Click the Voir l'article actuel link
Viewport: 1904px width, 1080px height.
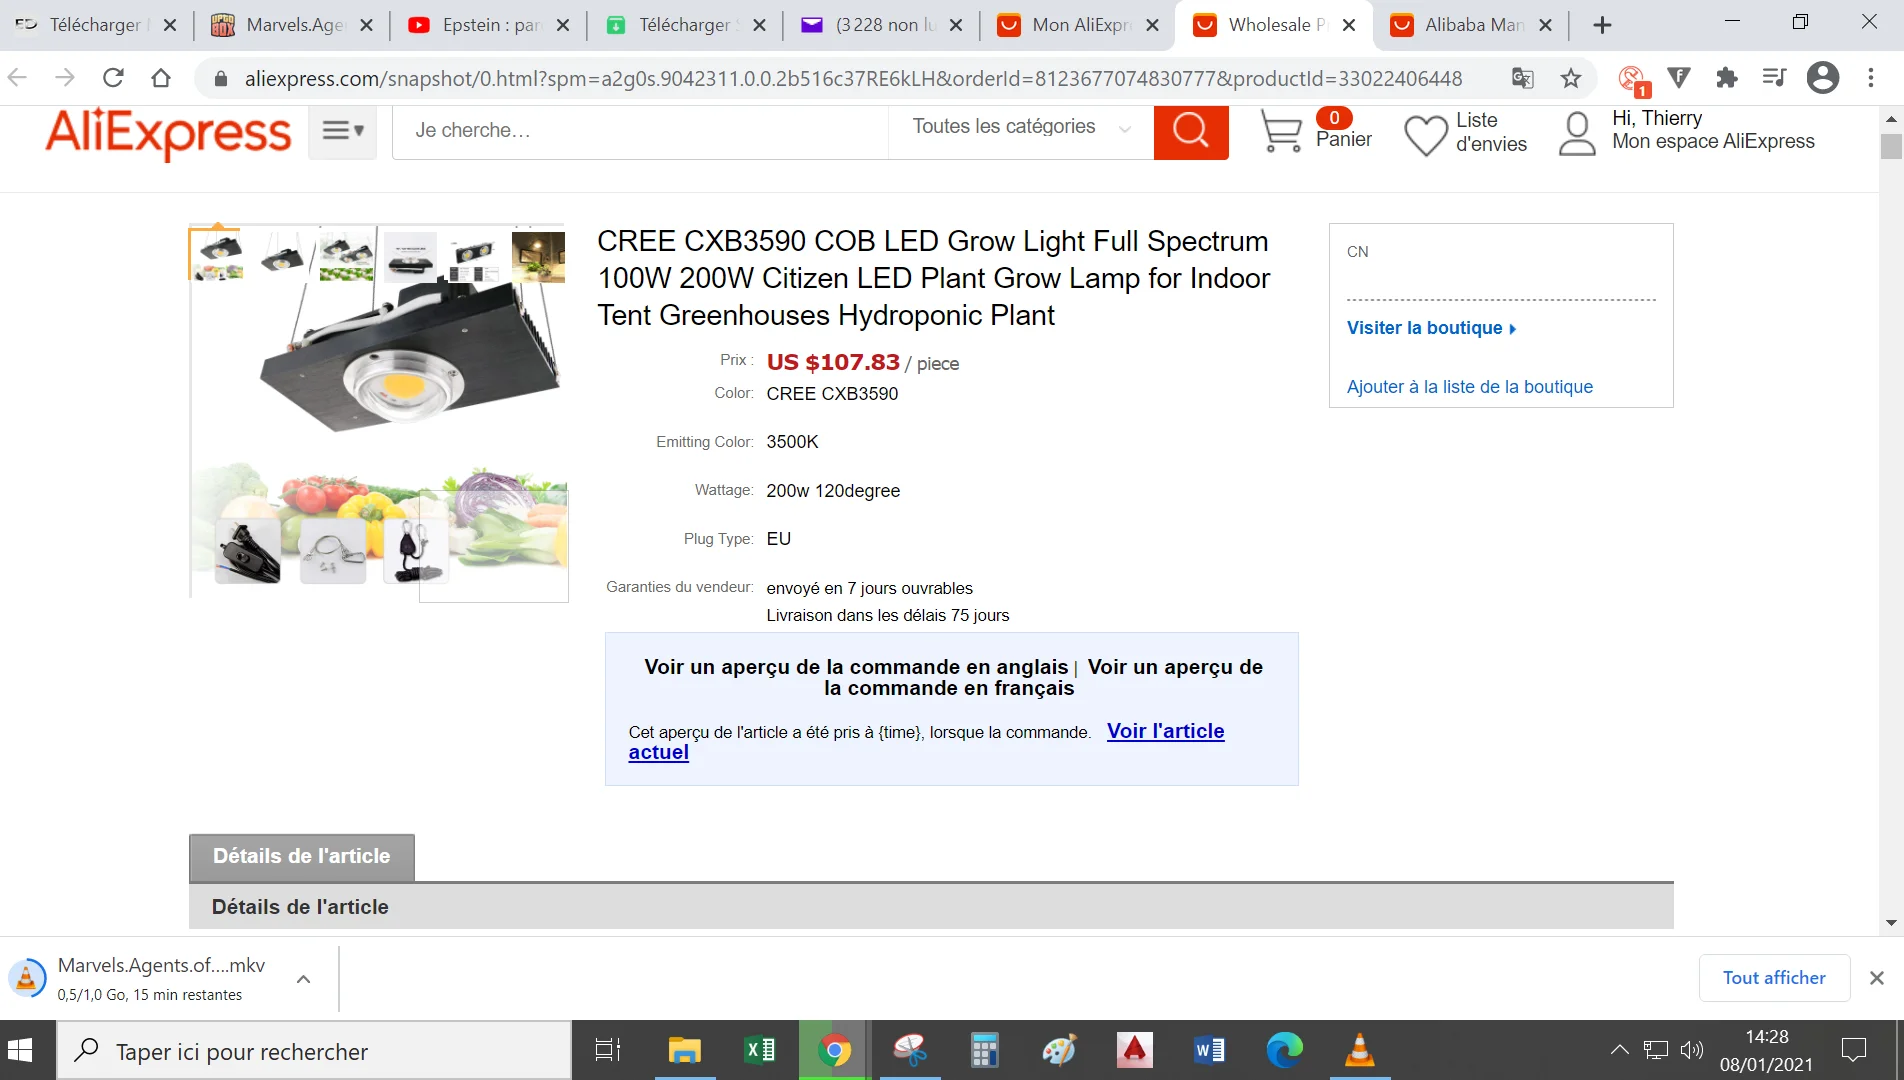(x=926, y=741)
